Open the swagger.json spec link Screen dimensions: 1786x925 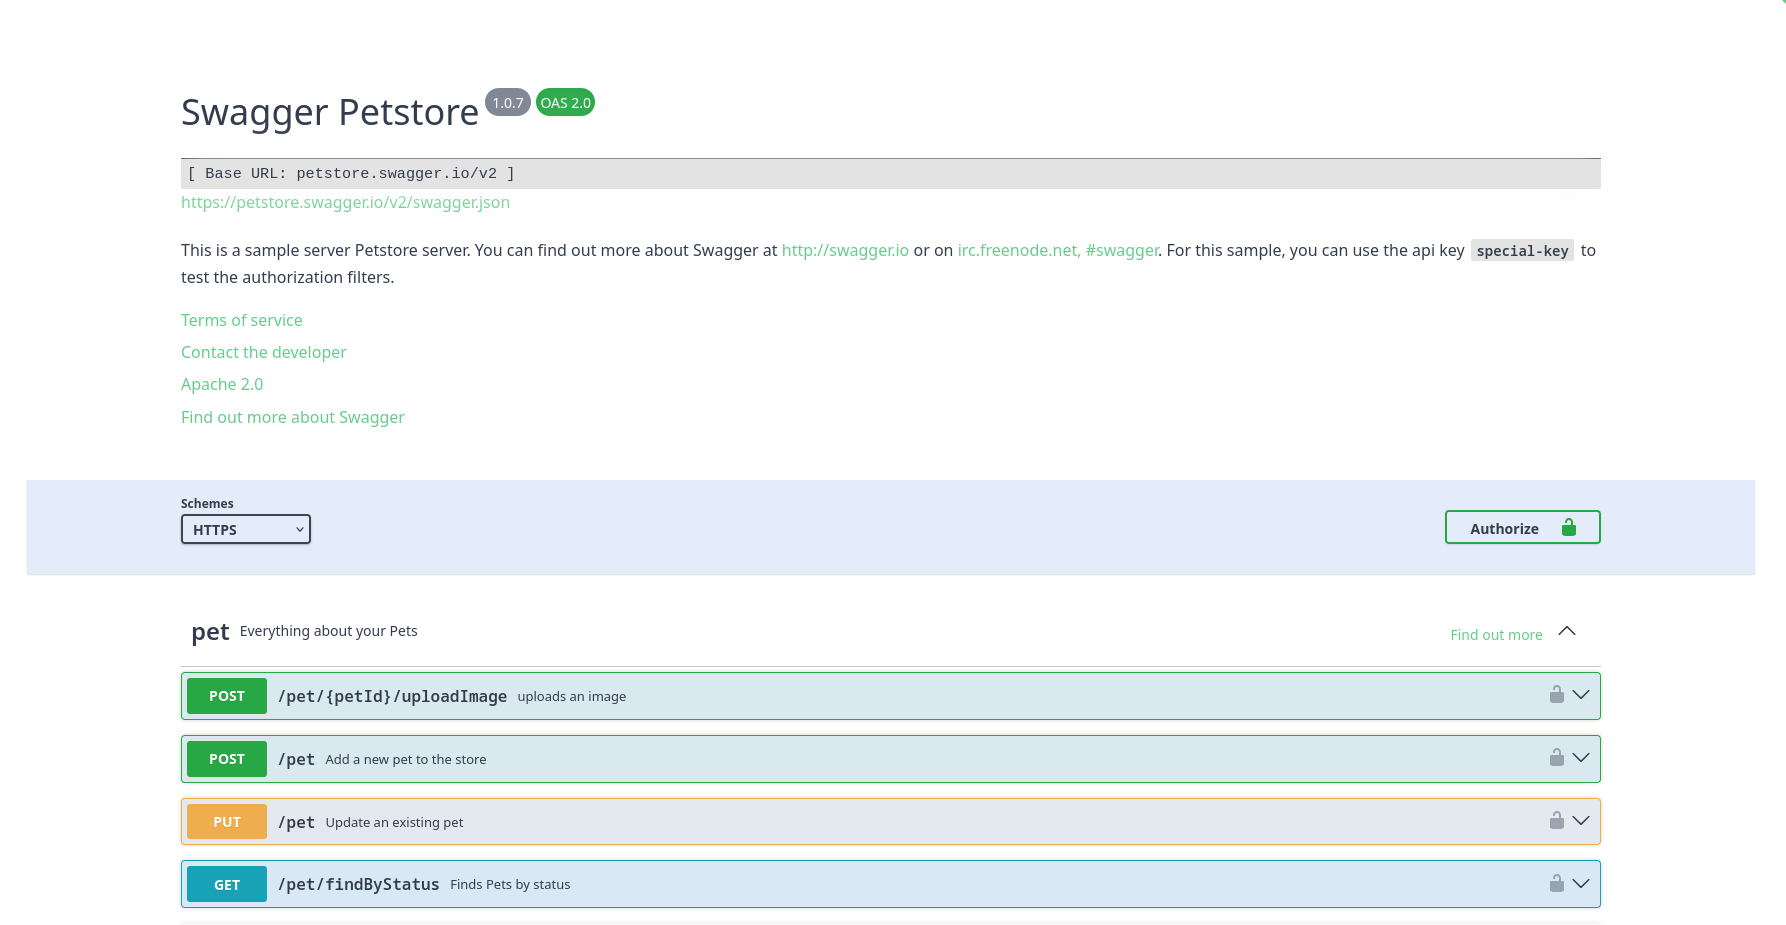coord(345,202)
